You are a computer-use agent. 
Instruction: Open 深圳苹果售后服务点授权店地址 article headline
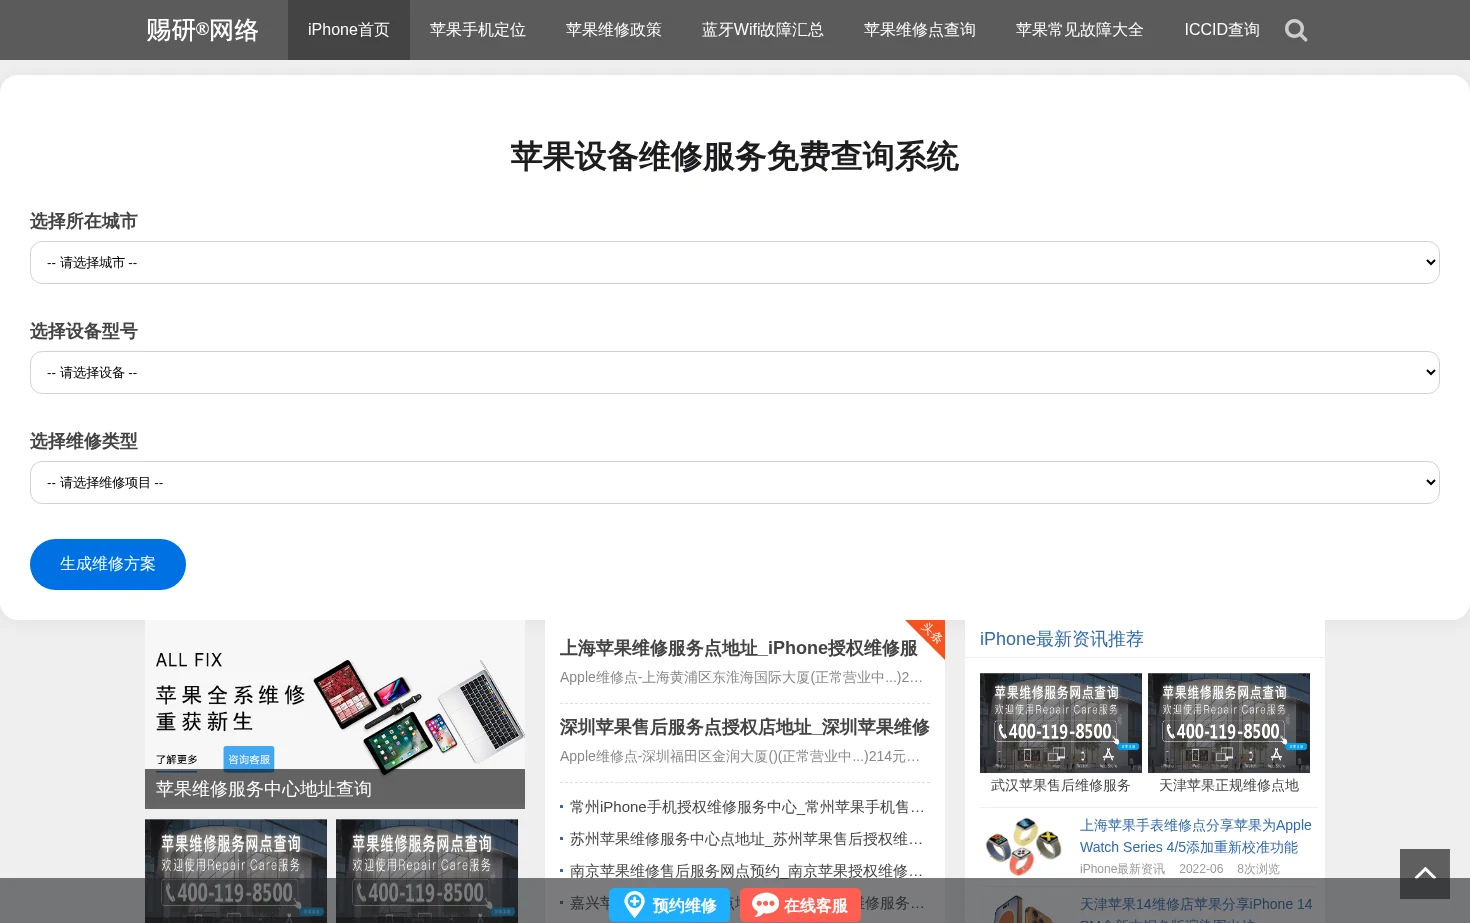tap(745, 727)
